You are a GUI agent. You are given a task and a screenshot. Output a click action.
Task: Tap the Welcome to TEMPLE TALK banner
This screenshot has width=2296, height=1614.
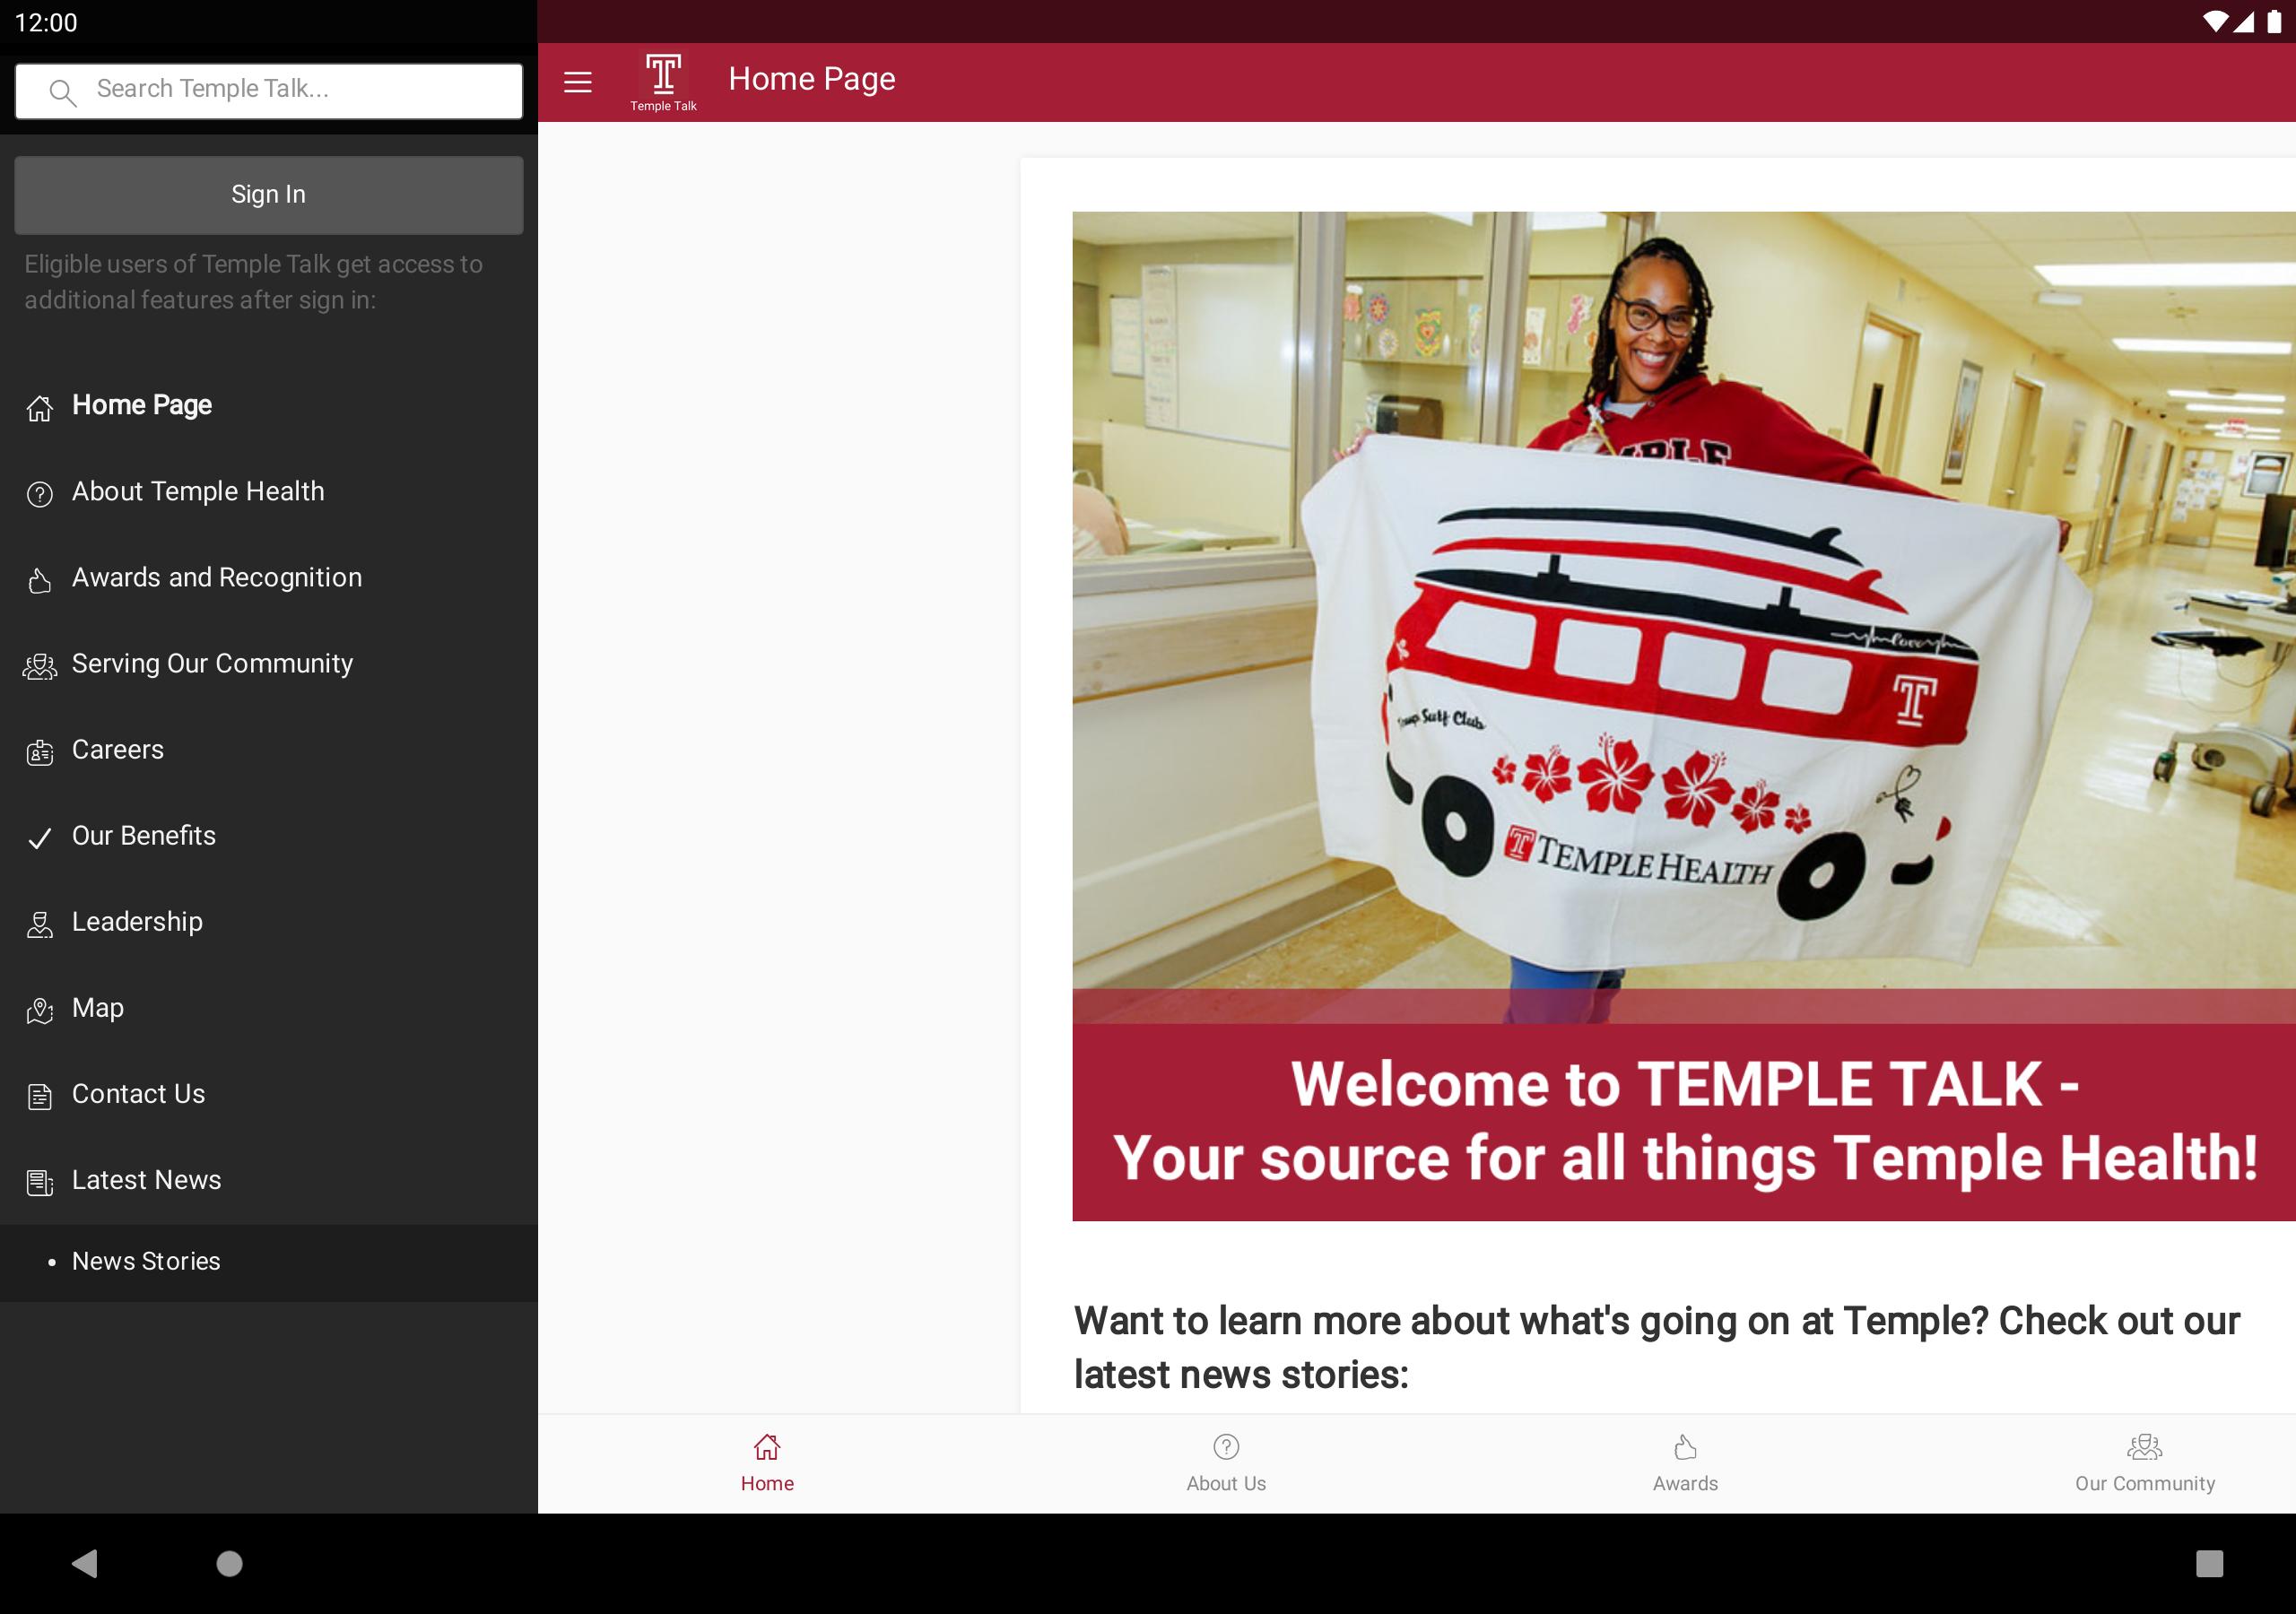coord(1684,1121)
